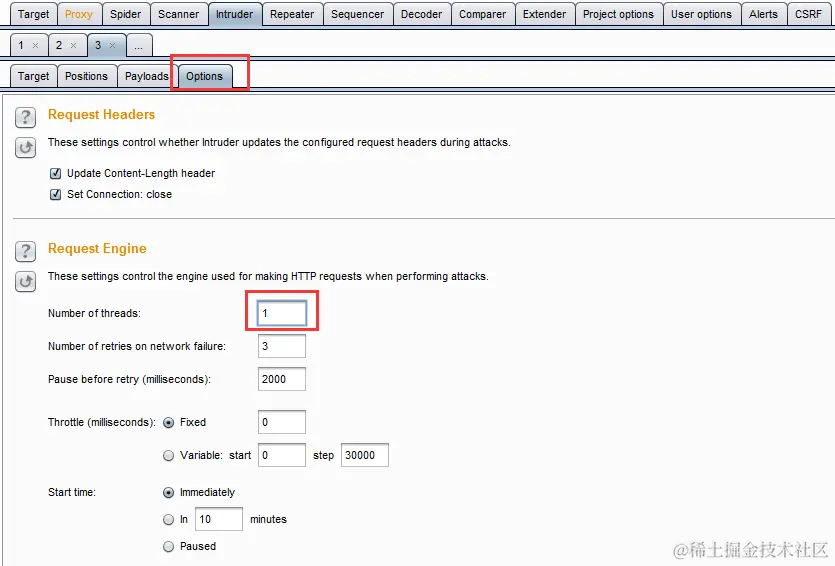Switch to the Alerts tab
835x566 pixels.
[x=763, y=14]
